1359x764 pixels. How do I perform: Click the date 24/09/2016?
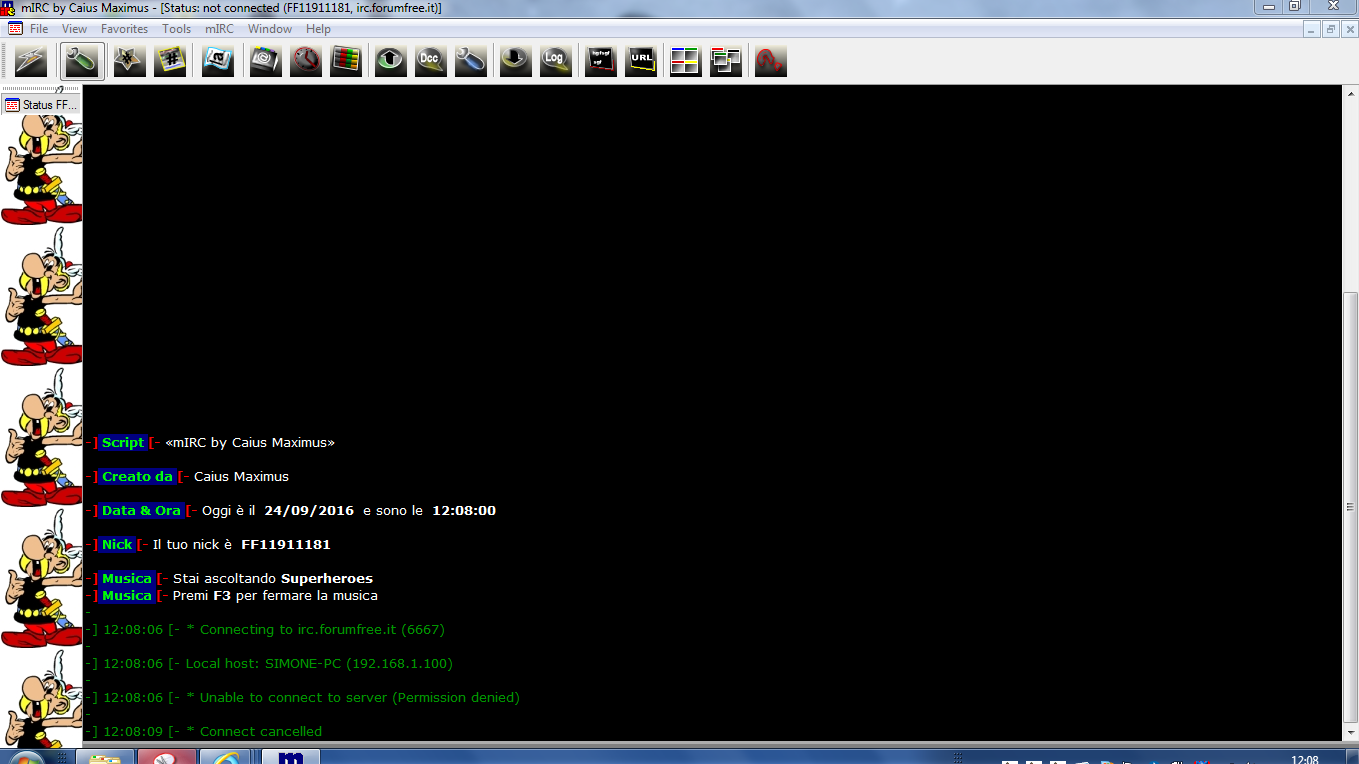309,510
